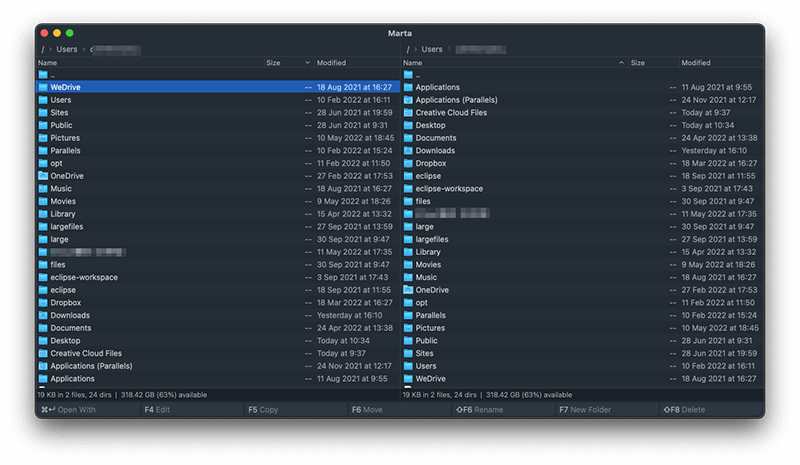This screenshot has height=465, width=800.
Task: Click the Library folder icon in right pane
Action: (x=408, y=252)
